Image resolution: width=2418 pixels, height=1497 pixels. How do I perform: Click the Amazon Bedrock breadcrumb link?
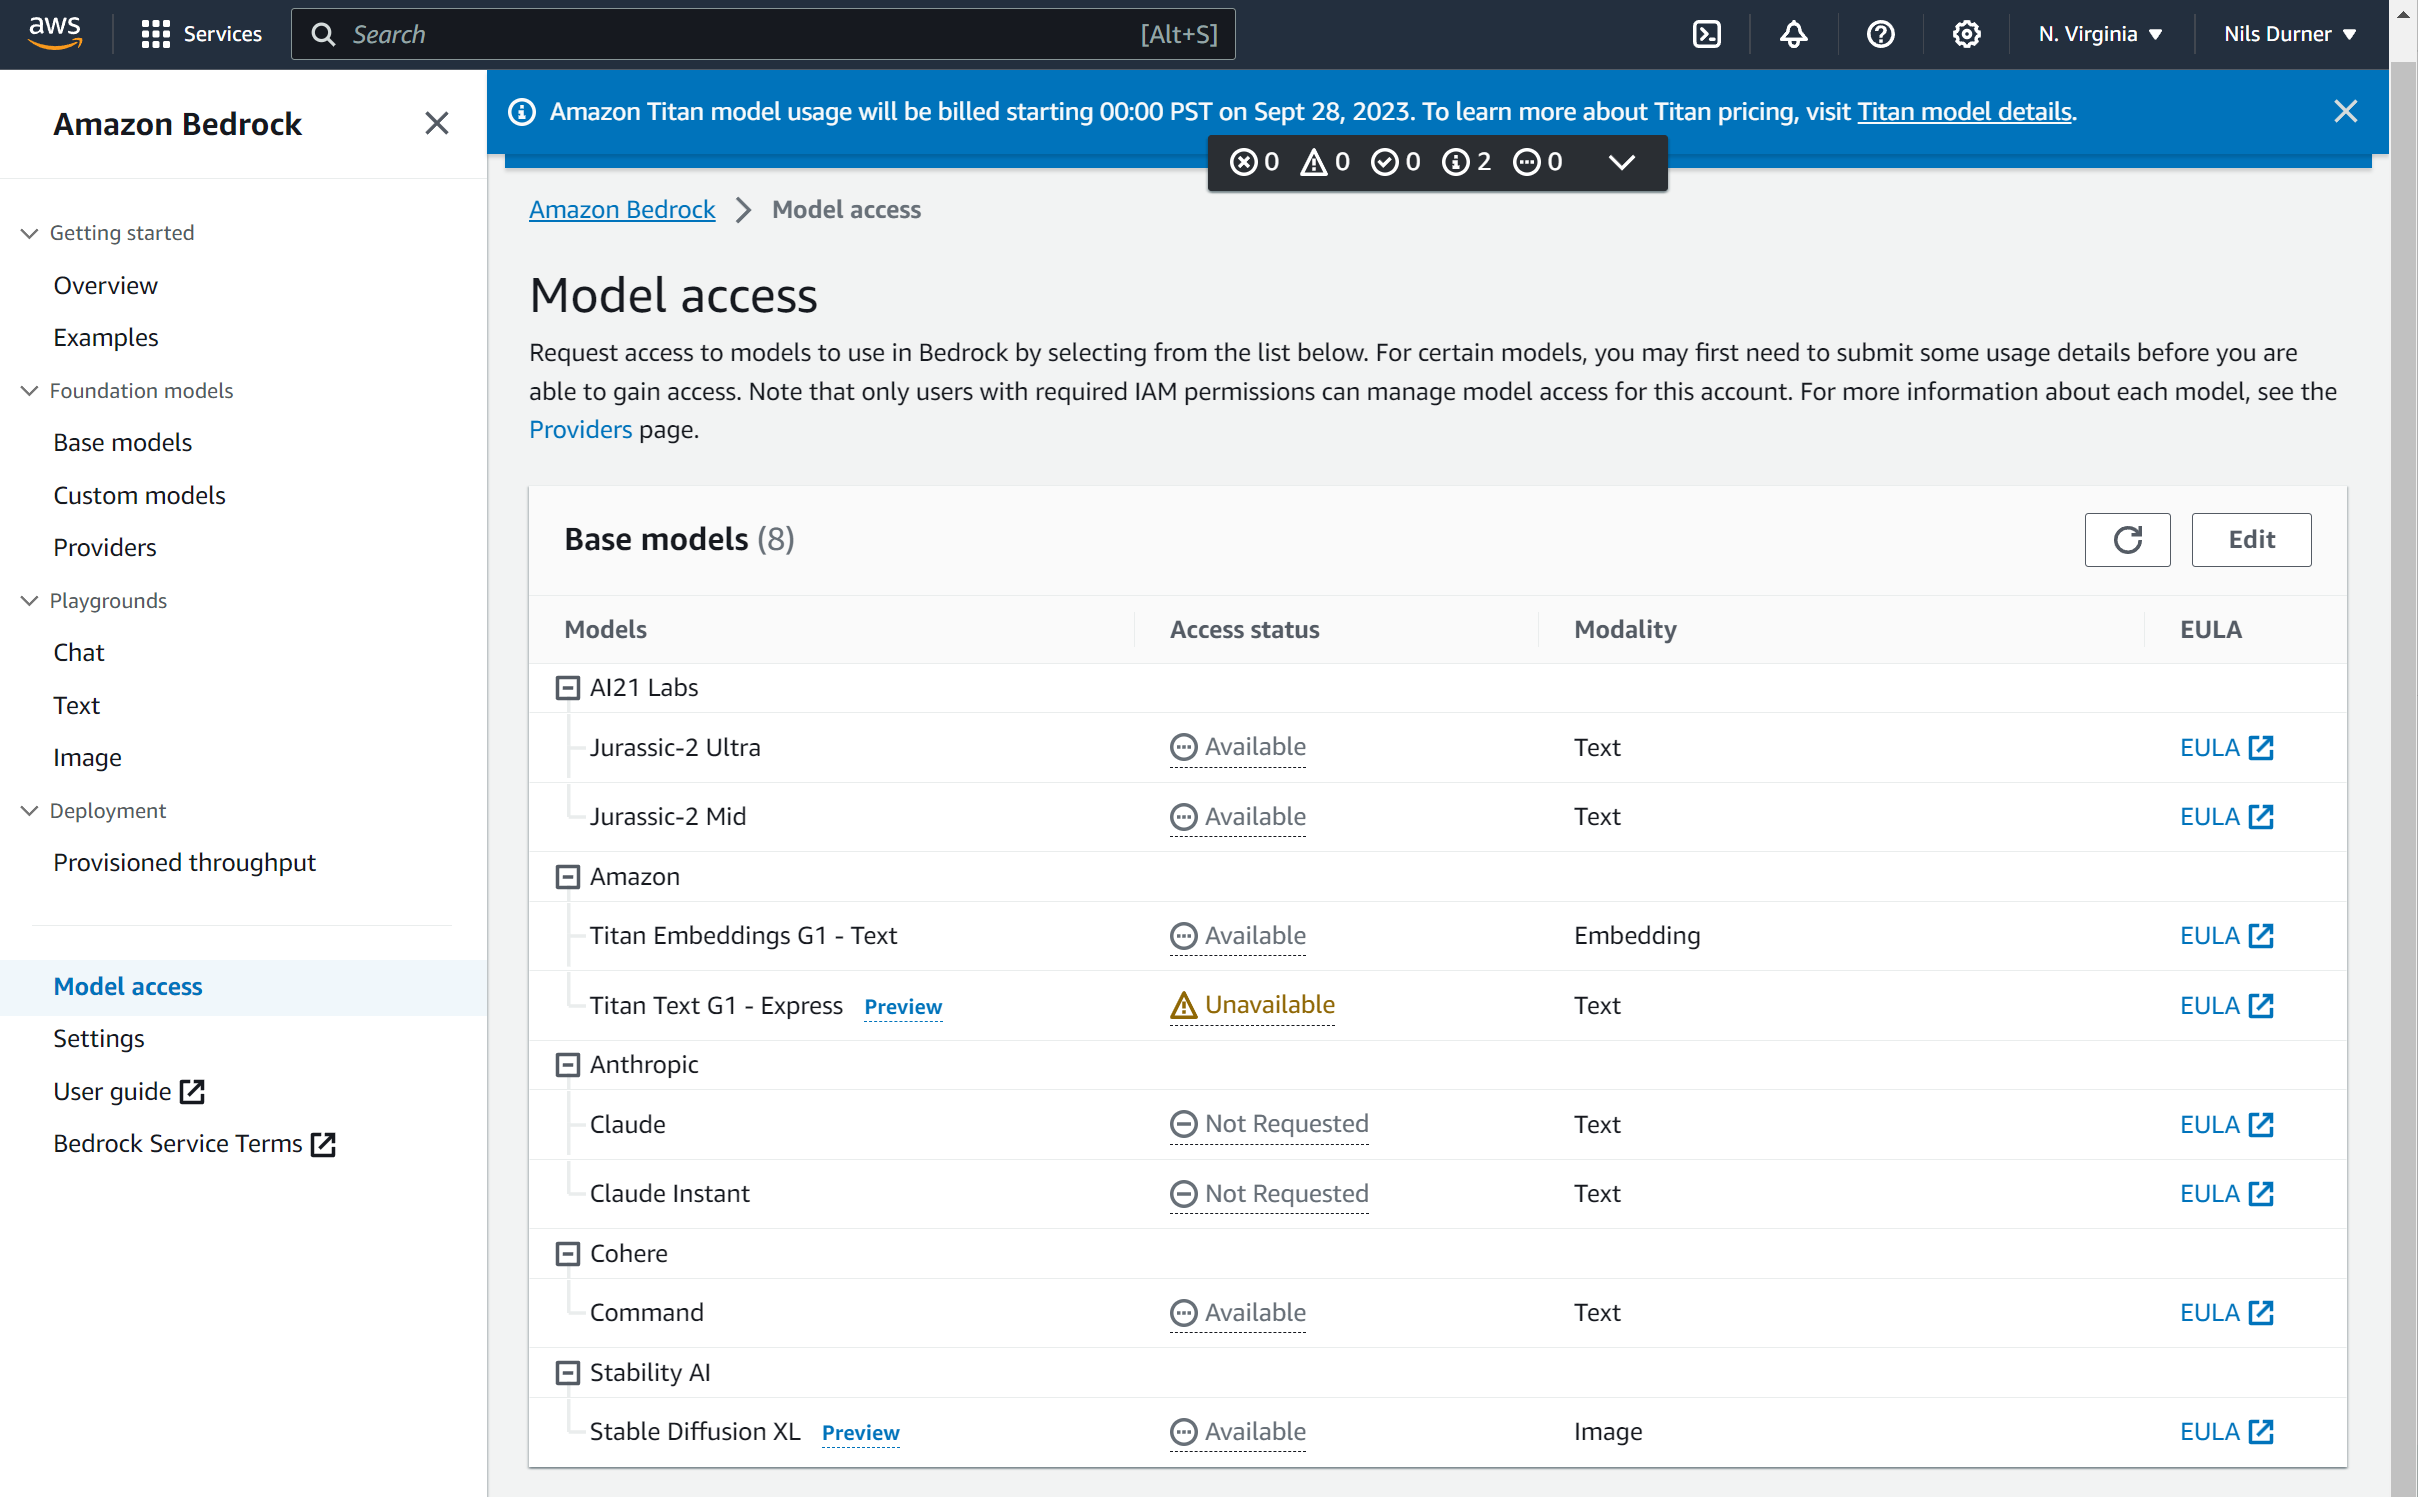(622, 210)
